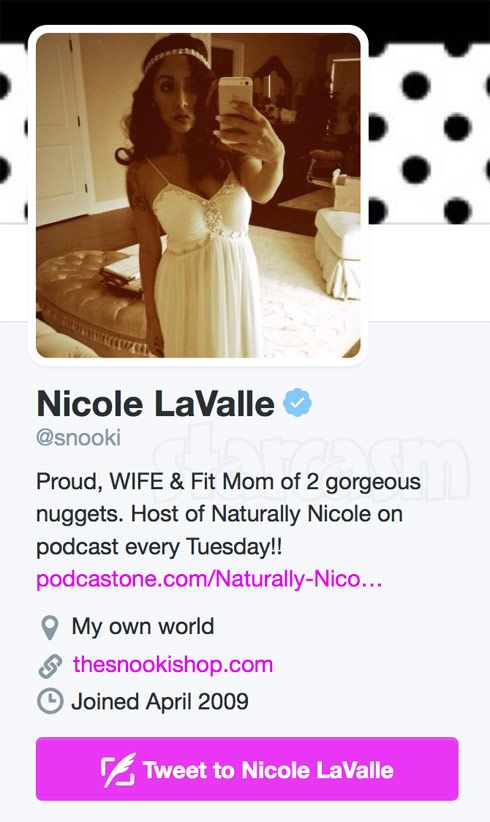Click the Tweet to Nicole LaValle button

tap(247, 769)
